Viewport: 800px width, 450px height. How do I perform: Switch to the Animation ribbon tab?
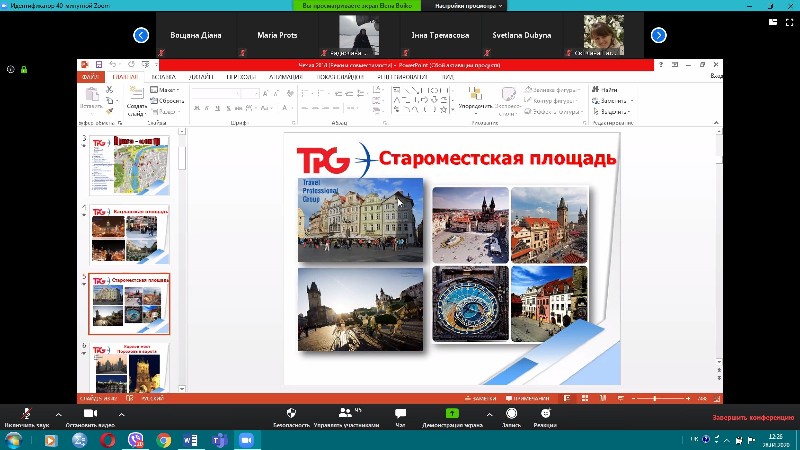tap(285, 76)
